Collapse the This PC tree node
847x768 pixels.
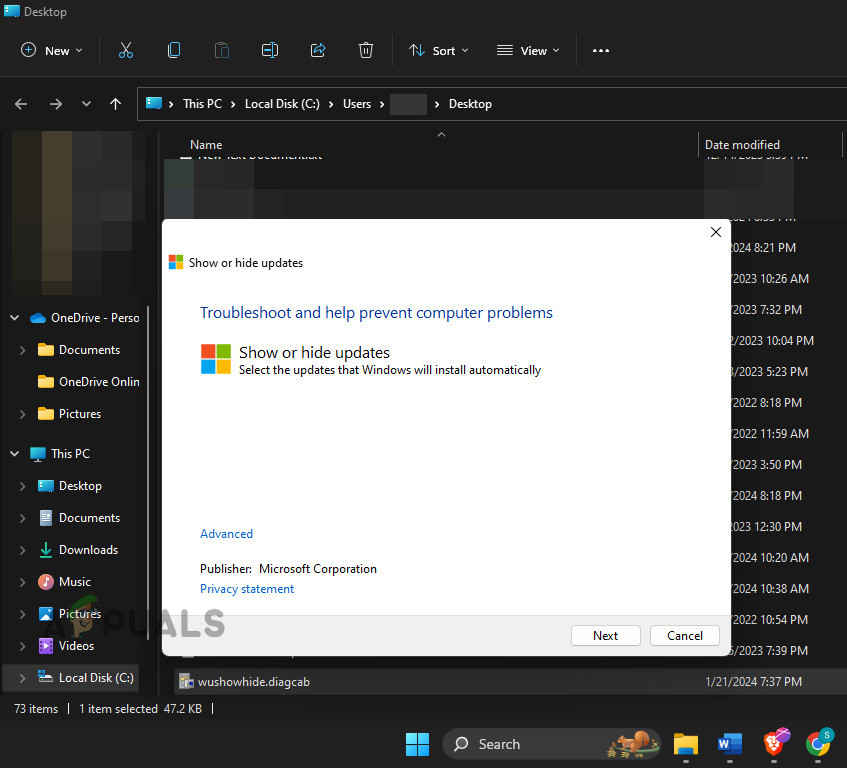pos(15,454)
